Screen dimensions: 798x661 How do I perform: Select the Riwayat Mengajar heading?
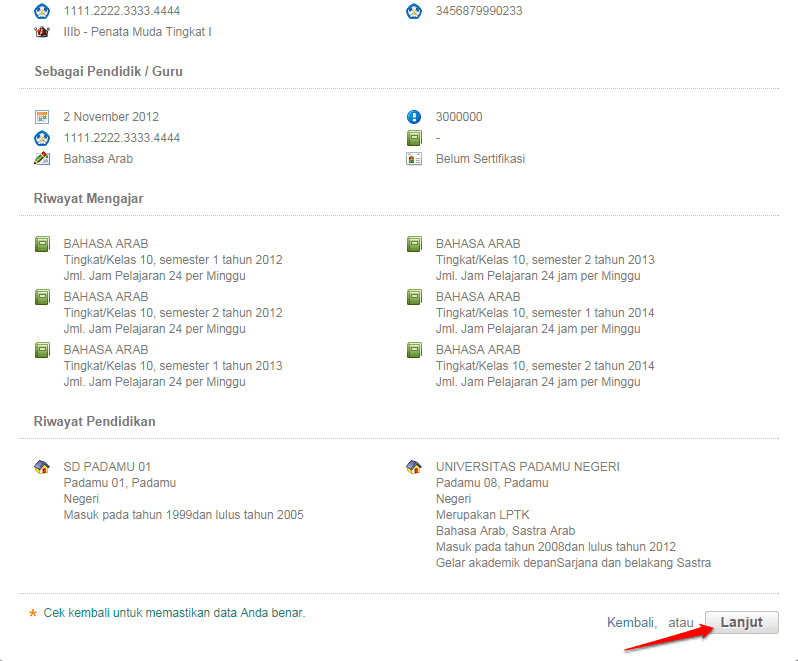[x=89, y=198]
